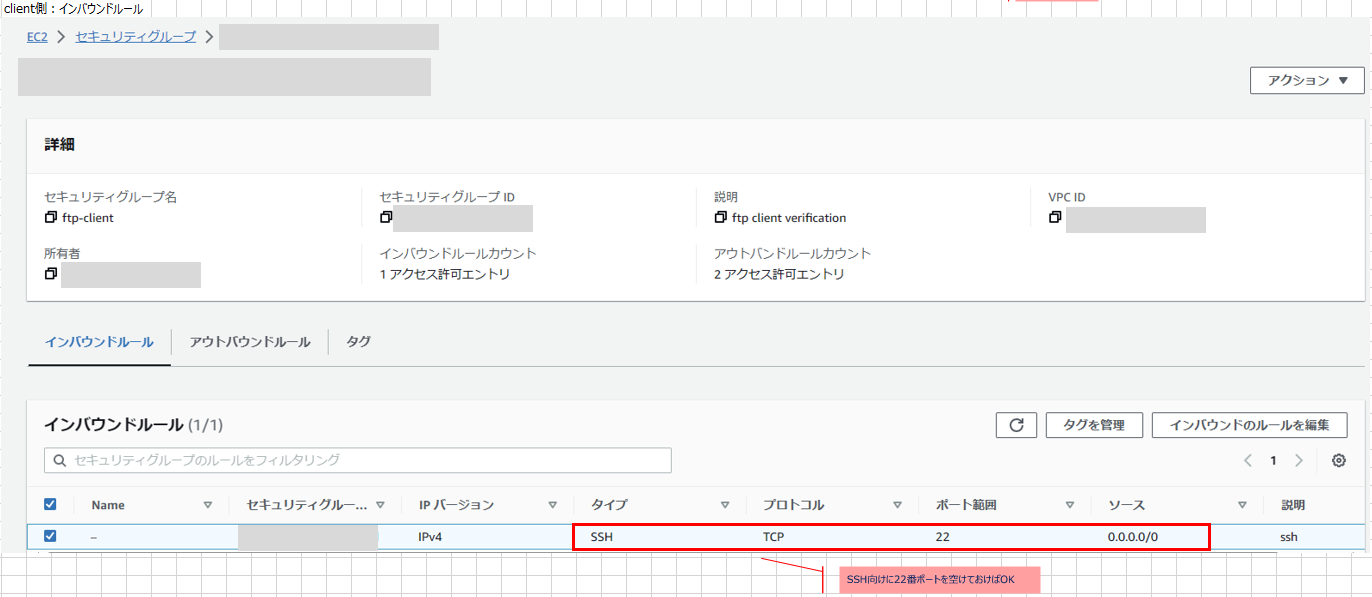This screenshot has width=1372, height=597.
Task: Sort by タイプ column
Action: click(725, 505)
